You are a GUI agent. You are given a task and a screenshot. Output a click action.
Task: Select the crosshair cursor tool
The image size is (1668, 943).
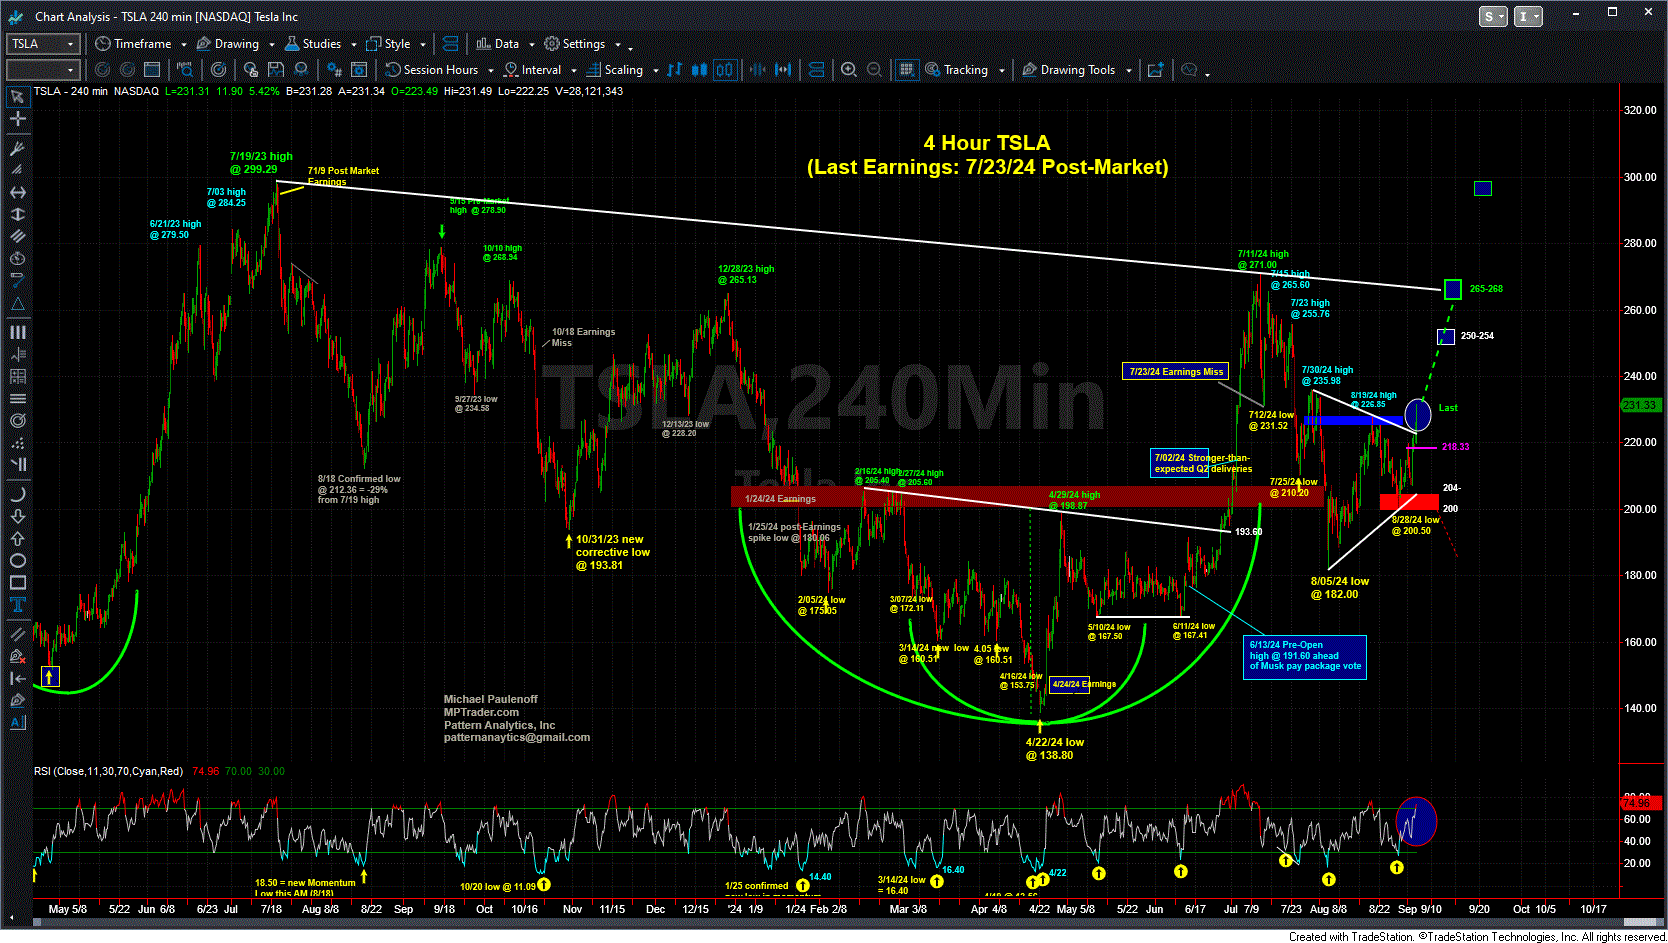(x=18, y=118)
